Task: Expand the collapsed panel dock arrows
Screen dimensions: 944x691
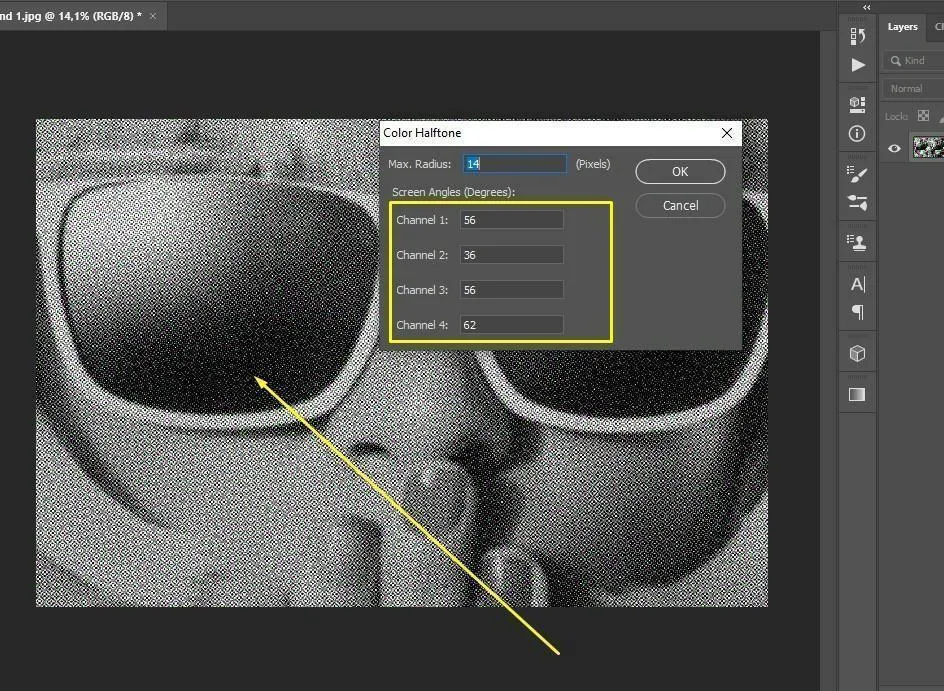Action: click(866, 7)
